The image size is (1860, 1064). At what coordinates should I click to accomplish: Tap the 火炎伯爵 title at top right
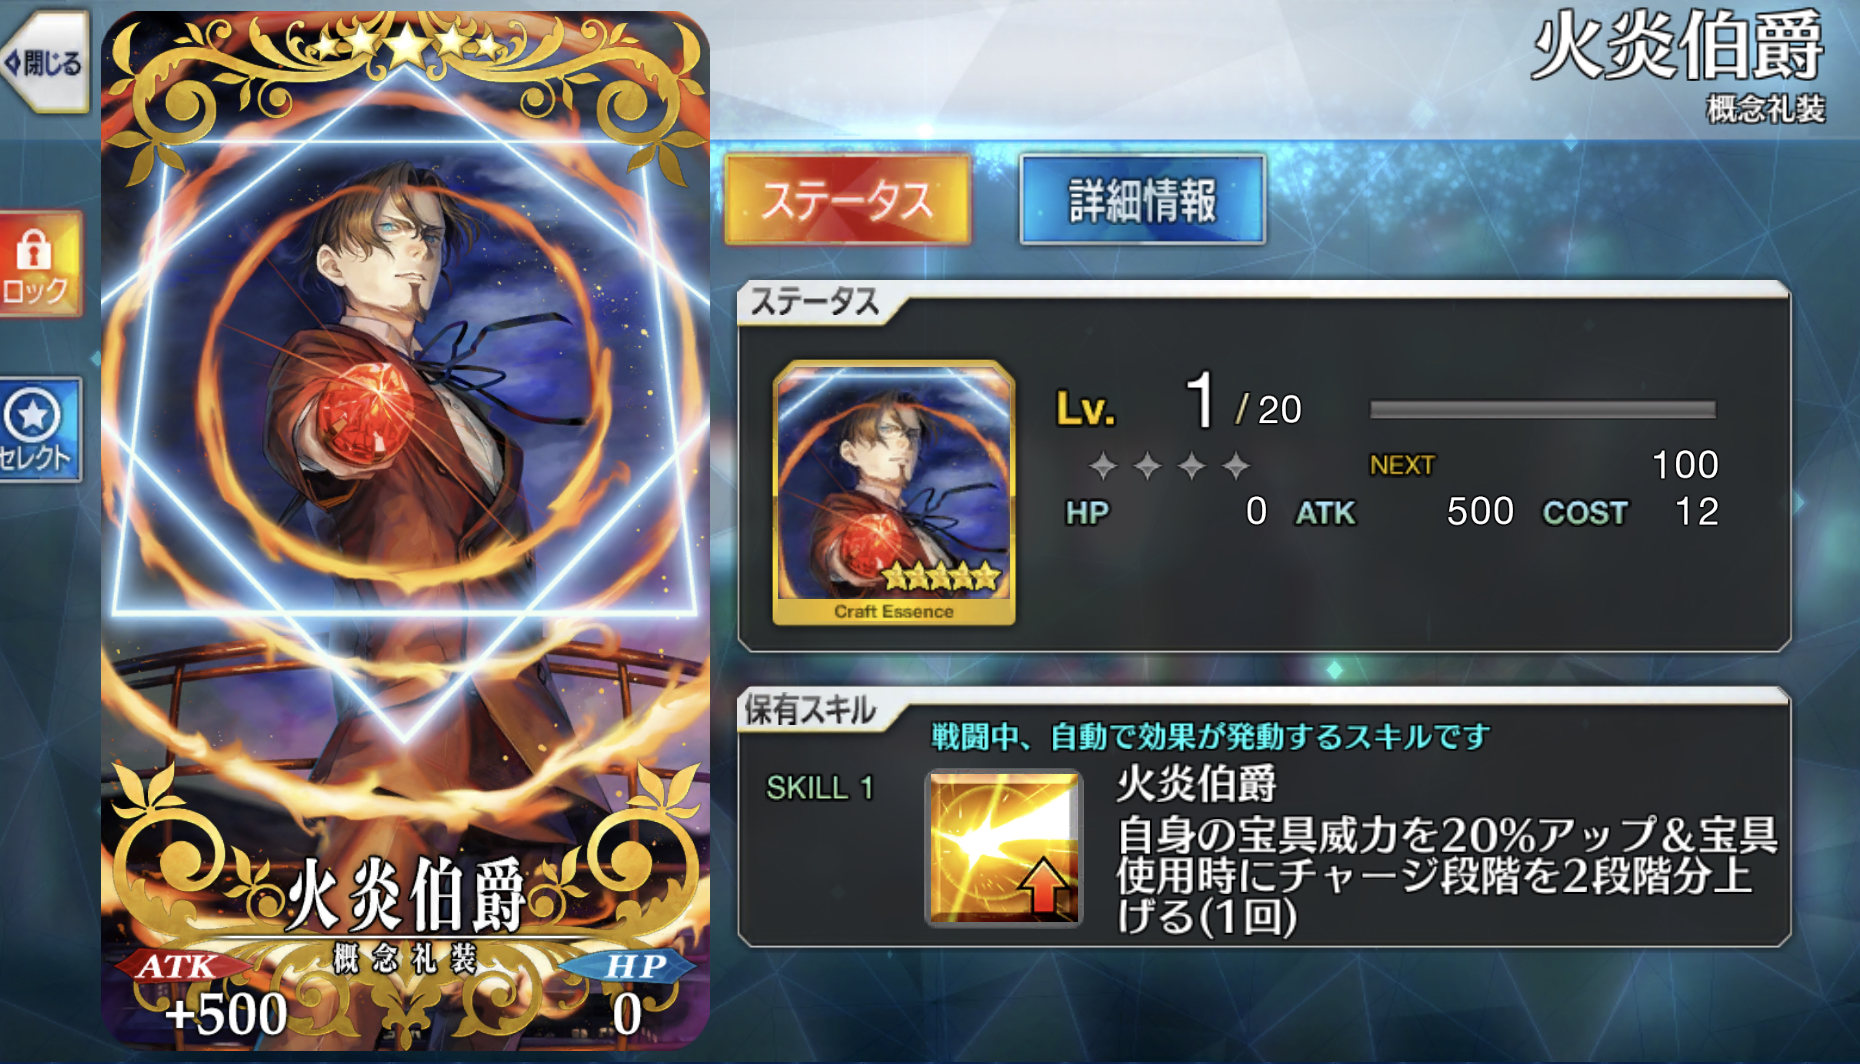(x=1677, y=47)
